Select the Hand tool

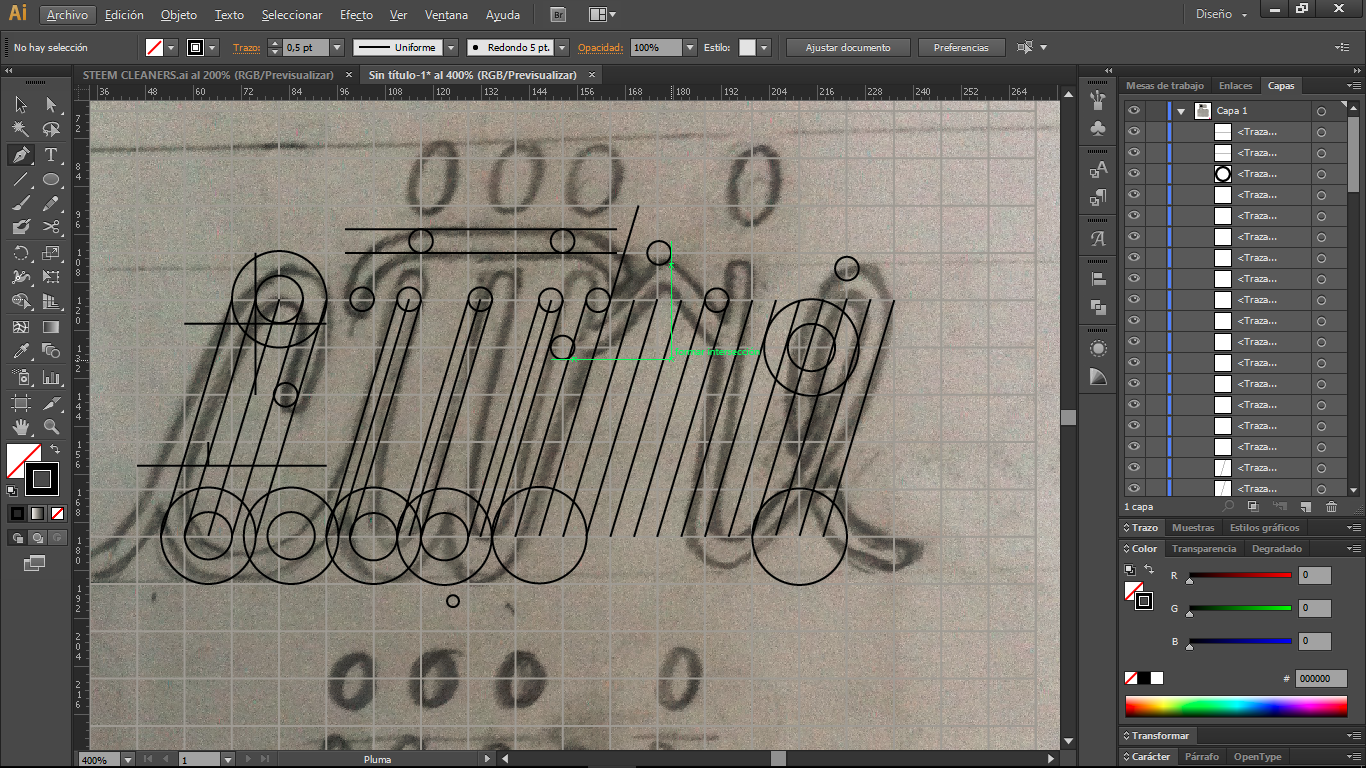[21, 427]
